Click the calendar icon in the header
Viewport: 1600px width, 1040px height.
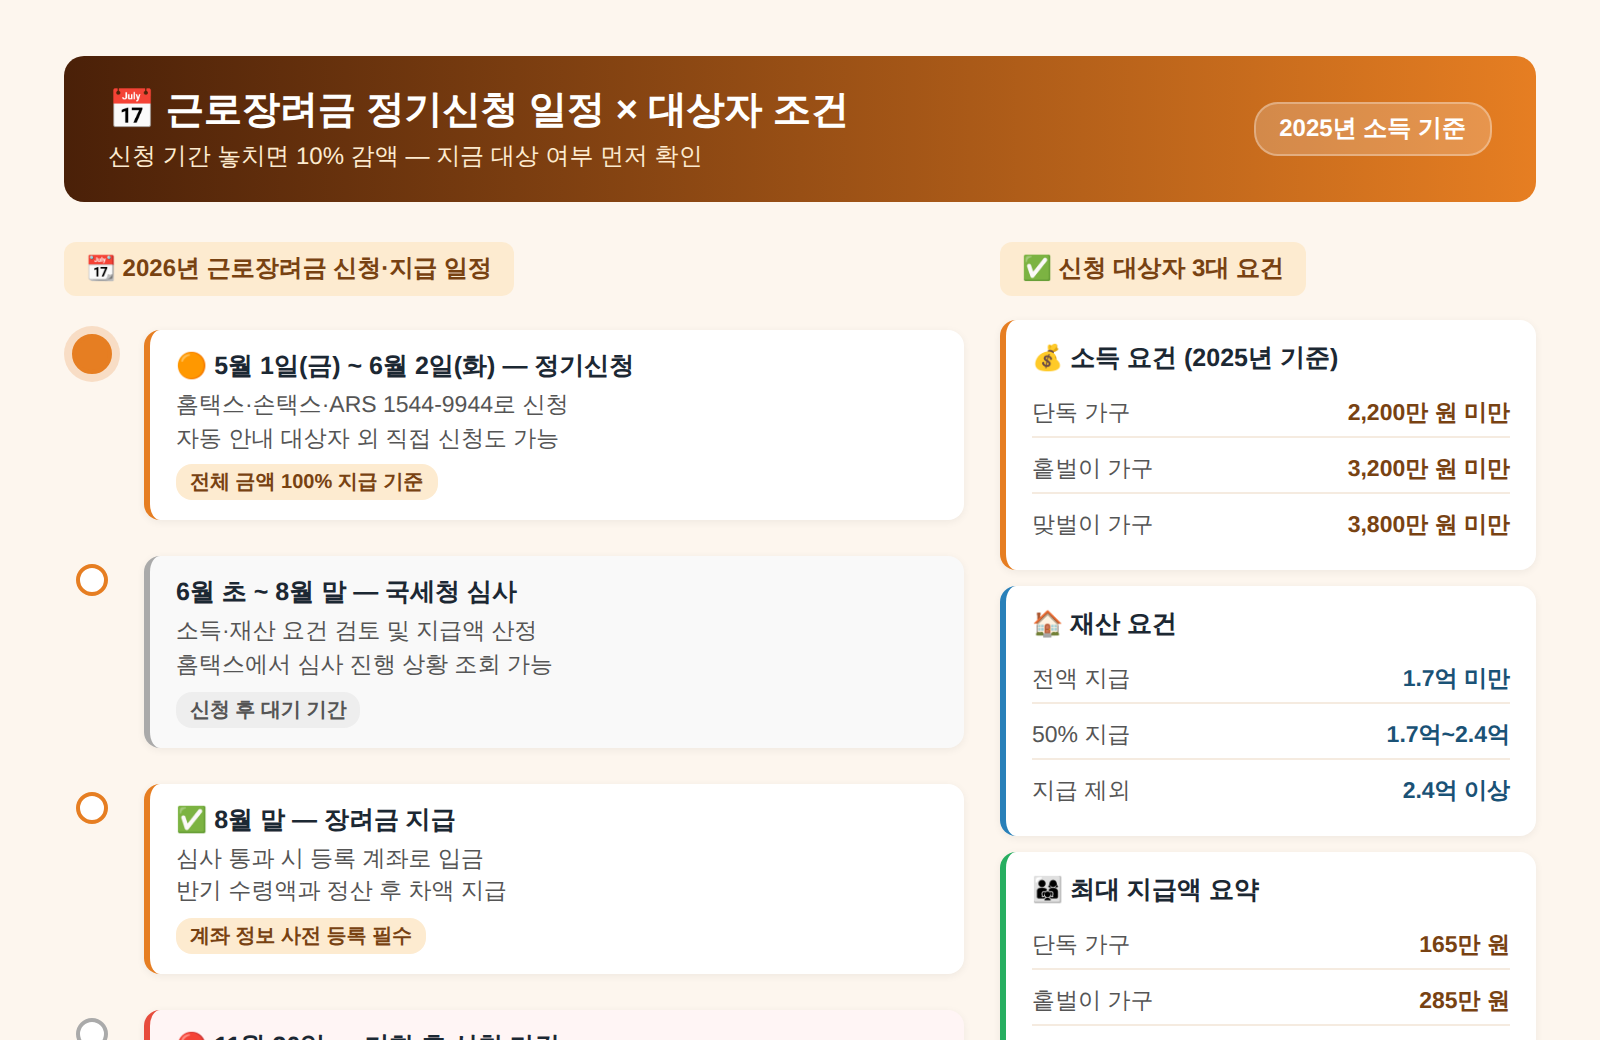(133, 106)
